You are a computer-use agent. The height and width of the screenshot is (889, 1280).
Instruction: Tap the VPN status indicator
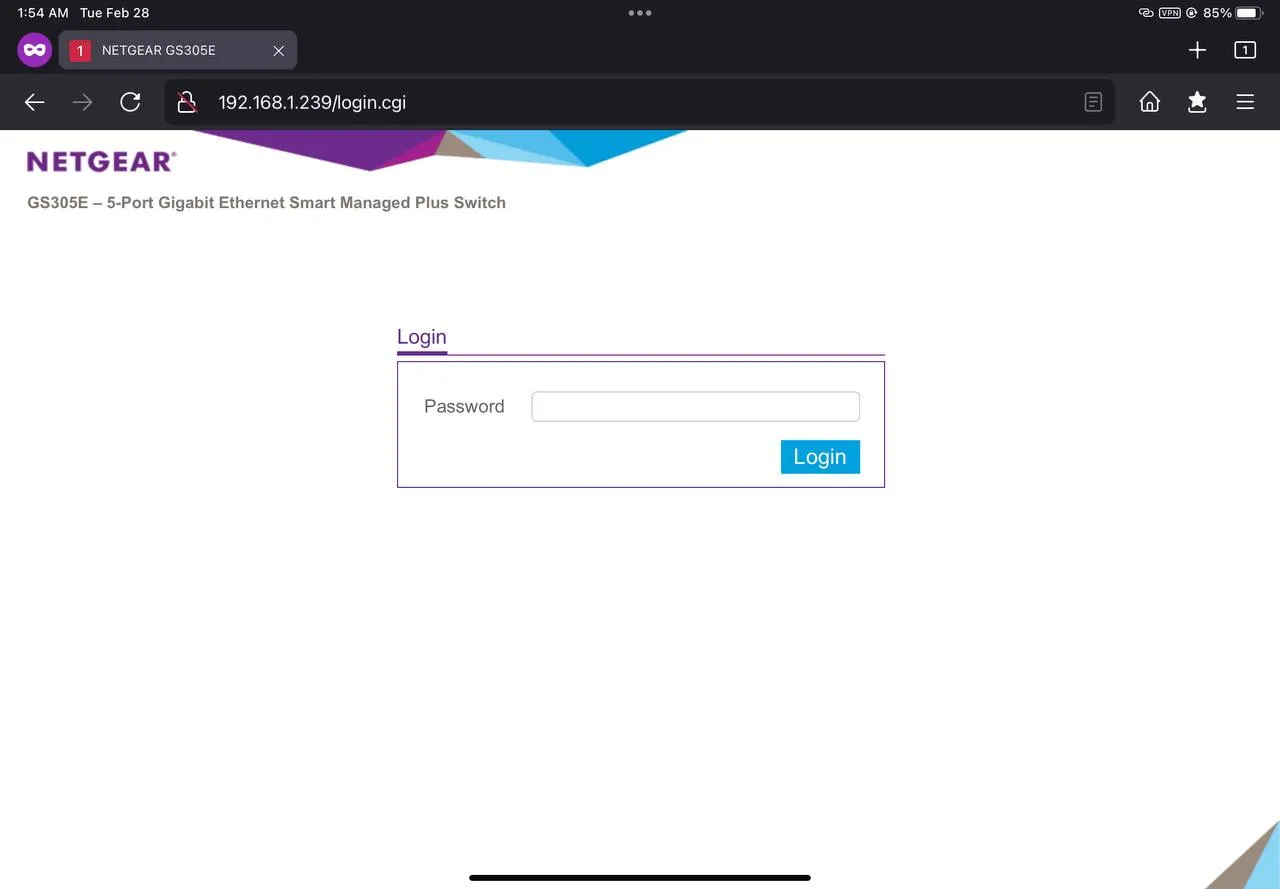pos(1169,13)
